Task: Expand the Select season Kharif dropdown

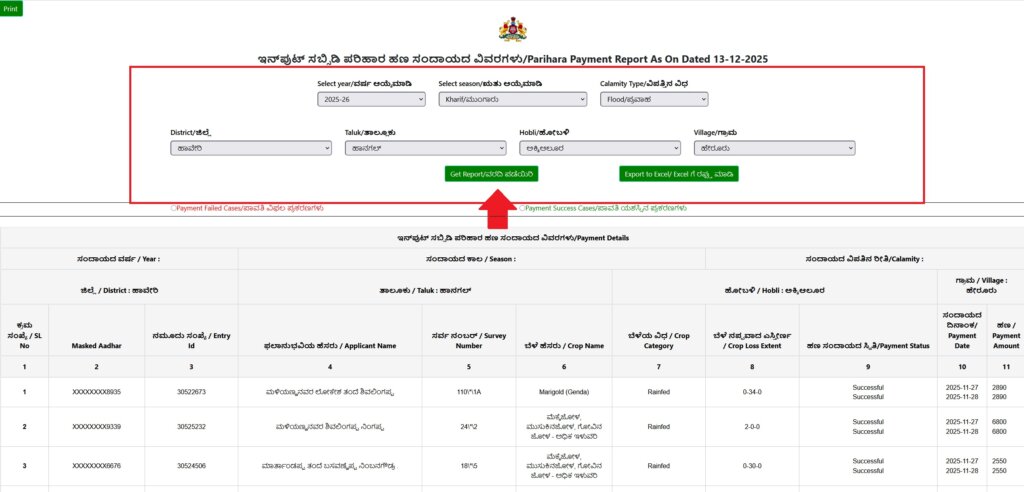Action: tap(512, 99)
